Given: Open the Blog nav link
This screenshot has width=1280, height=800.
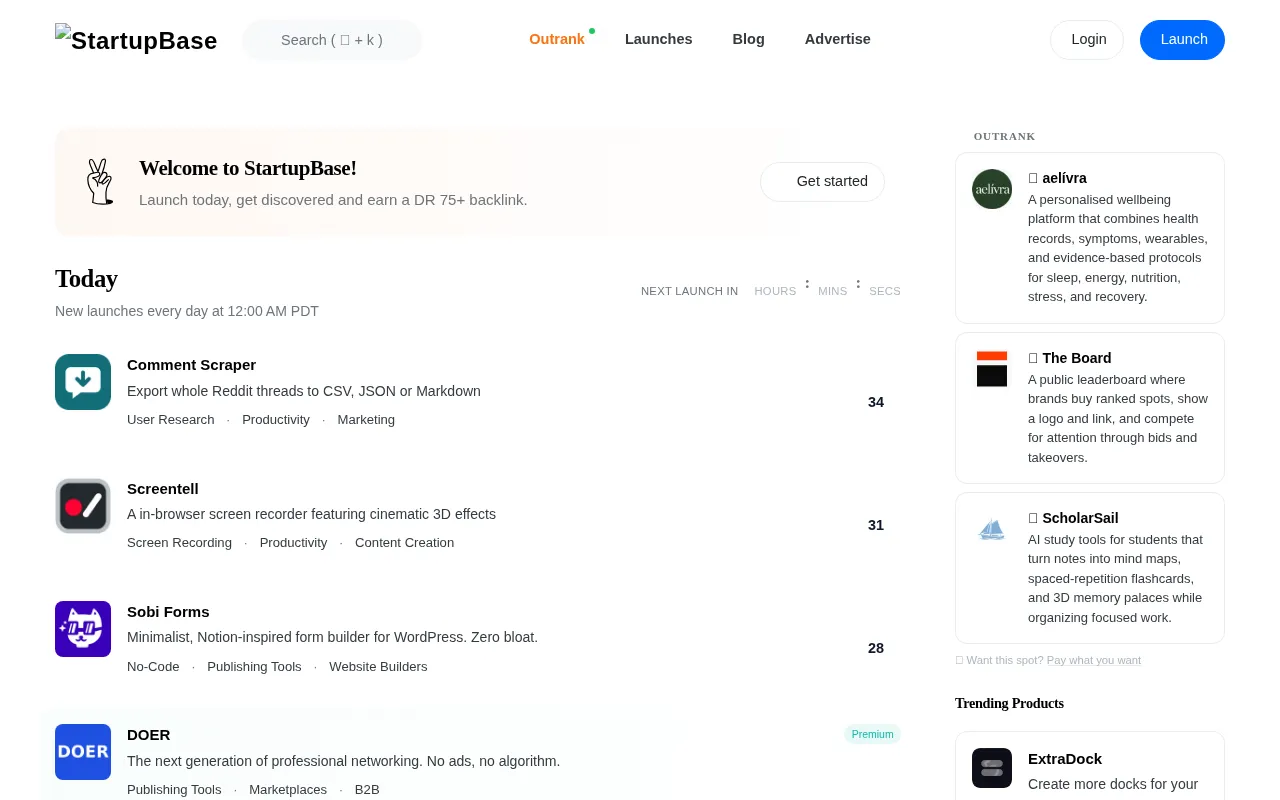Looking at the screenshot, I should coord(749,39).
